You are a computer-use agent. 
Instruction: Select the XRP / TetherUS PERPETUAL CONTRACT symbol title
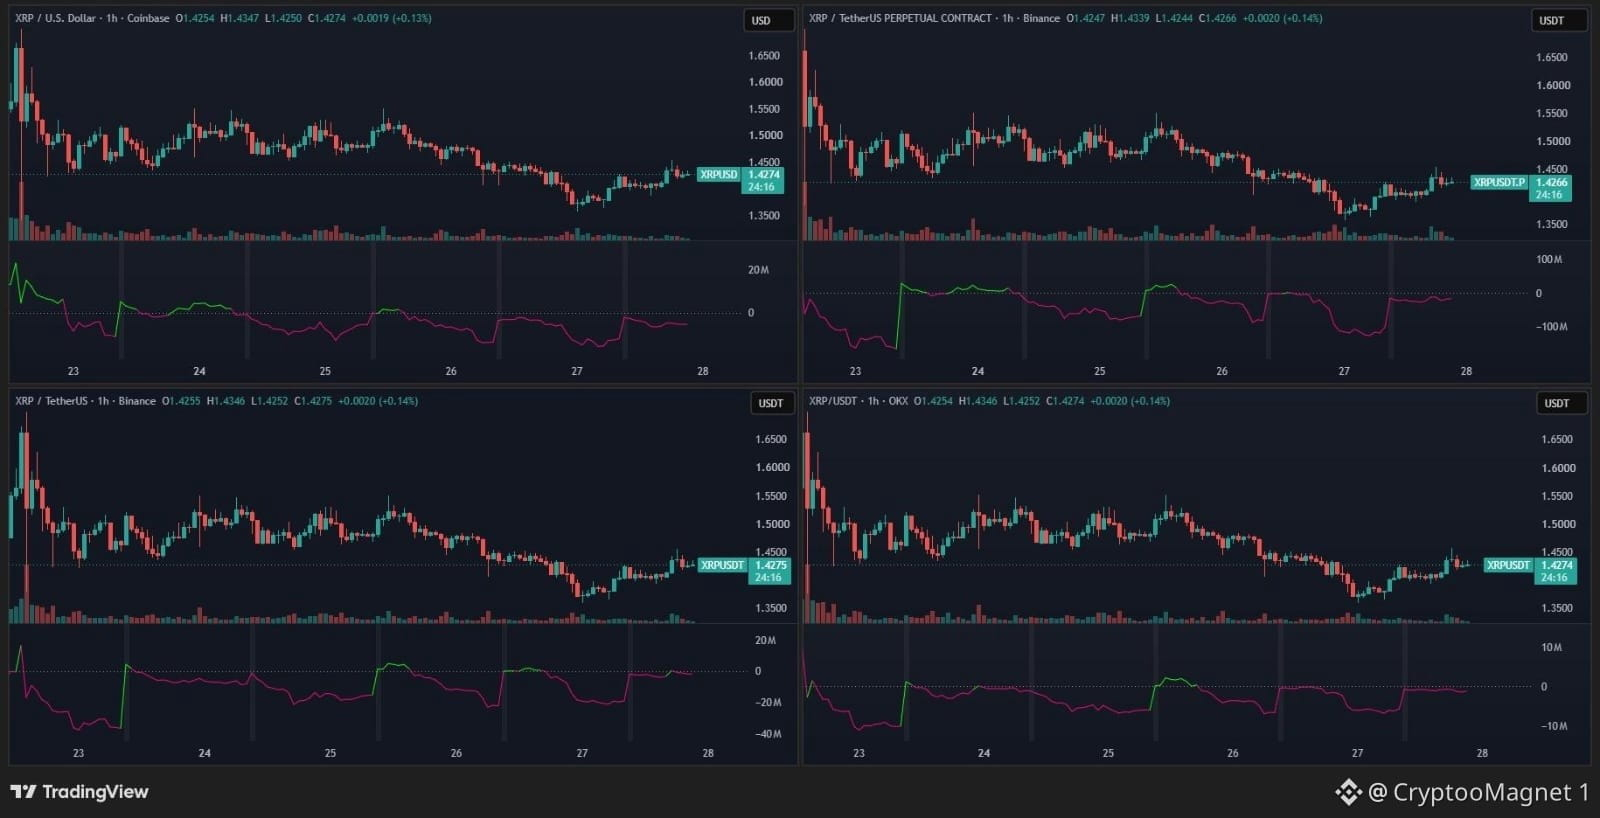click(934, 18)
